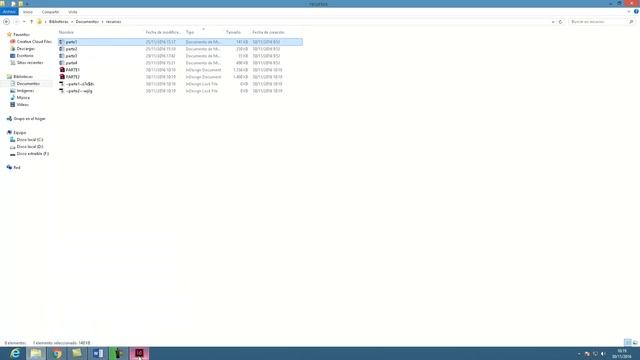Image resolution: width=640 pixels, height=360 pixels.
Task: Switch to details view icon in status bar
Action: (x=628, y=342)
